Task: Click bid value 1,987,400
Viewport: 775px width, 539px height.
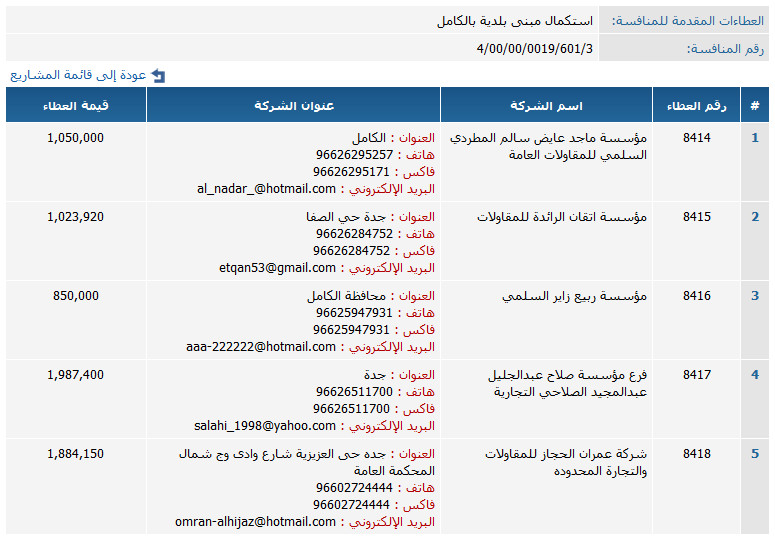Action: coord(76,375)
